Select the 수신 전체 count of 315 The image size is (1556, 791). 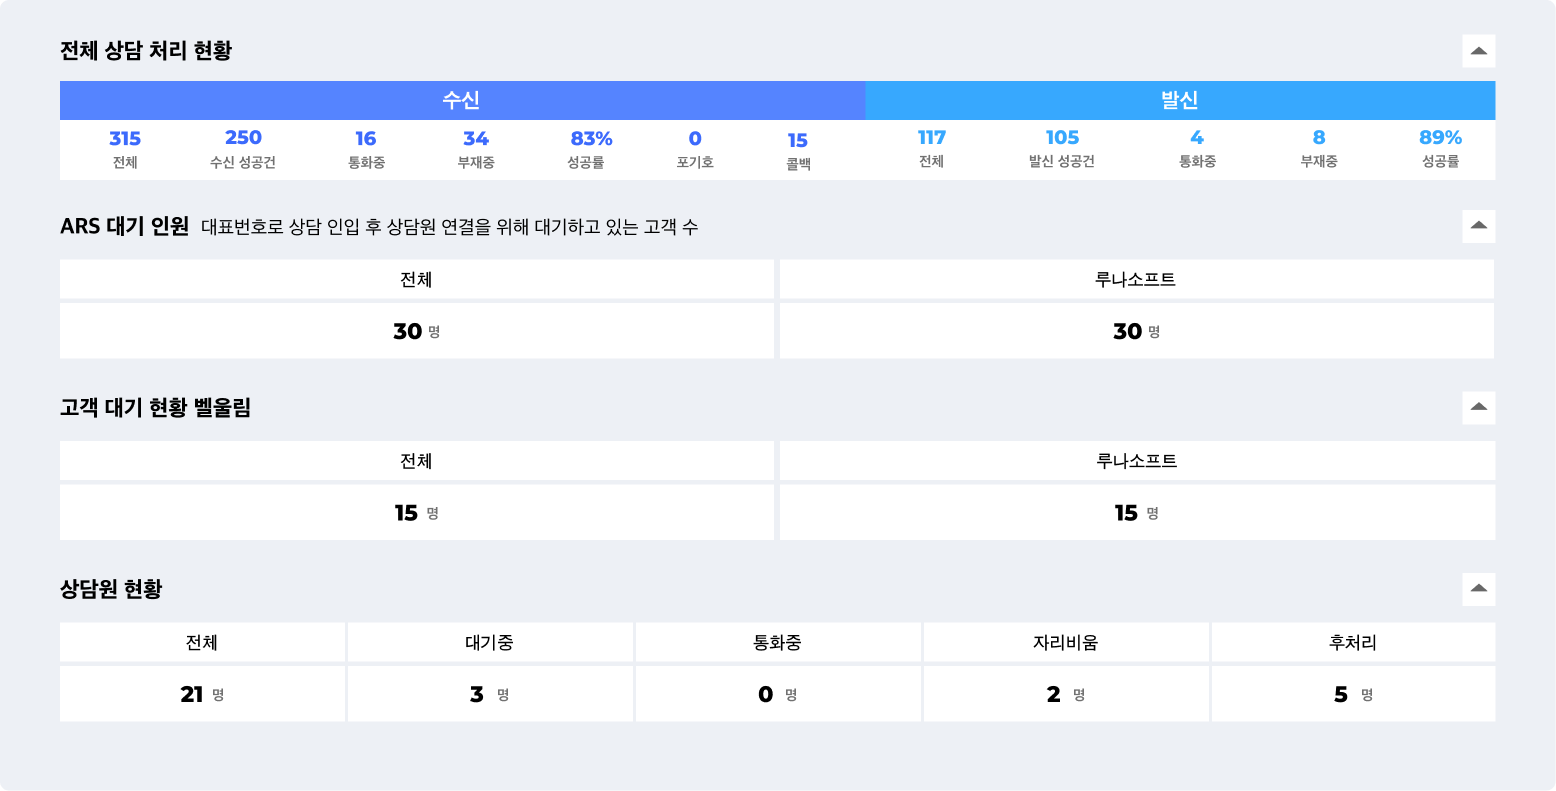[125, 139]
